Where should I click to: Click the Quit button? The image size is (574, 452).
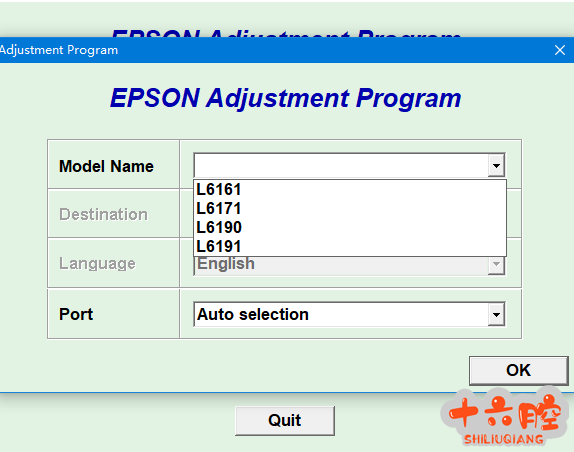285,420
